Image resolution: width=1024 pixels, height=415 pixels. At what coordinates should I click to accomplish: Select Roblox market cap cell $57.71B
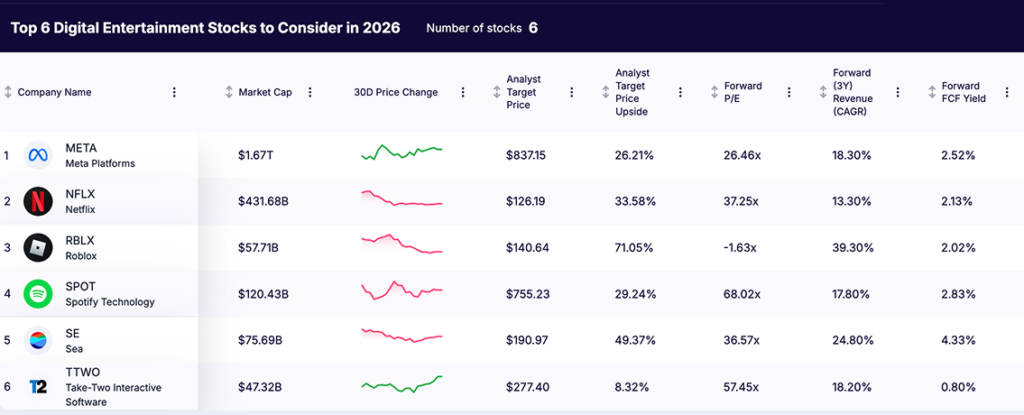(258, 248)
